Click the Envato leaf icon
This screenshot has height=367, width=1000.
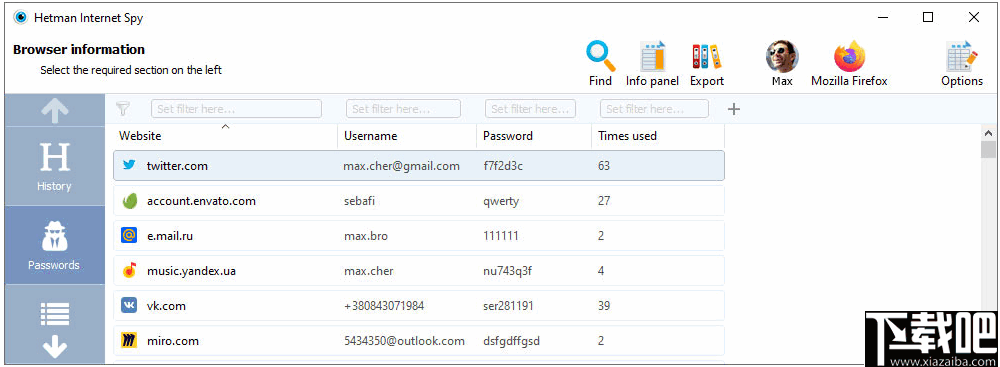point(129,201)
